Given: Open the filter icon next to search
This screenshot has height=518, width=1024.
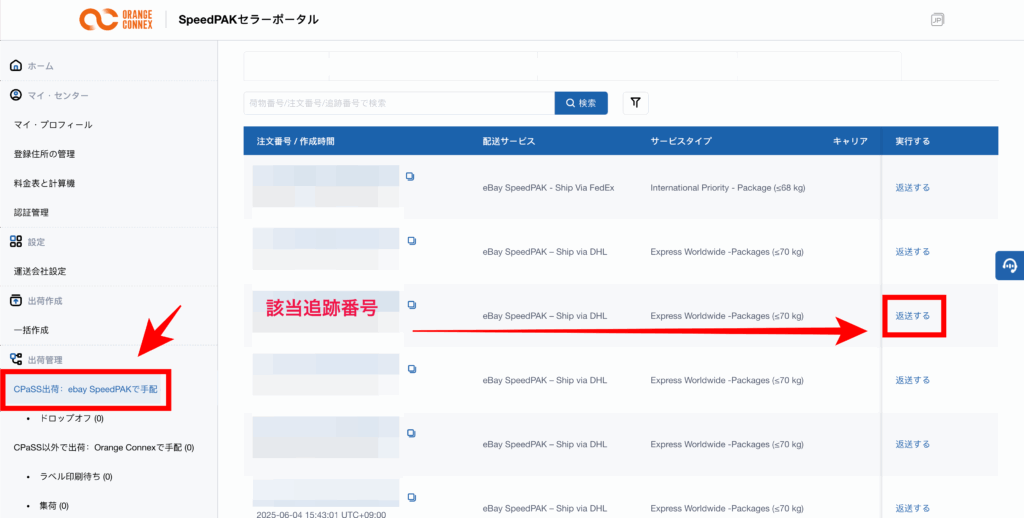Looking at the screenshot, I should [636, 103].
